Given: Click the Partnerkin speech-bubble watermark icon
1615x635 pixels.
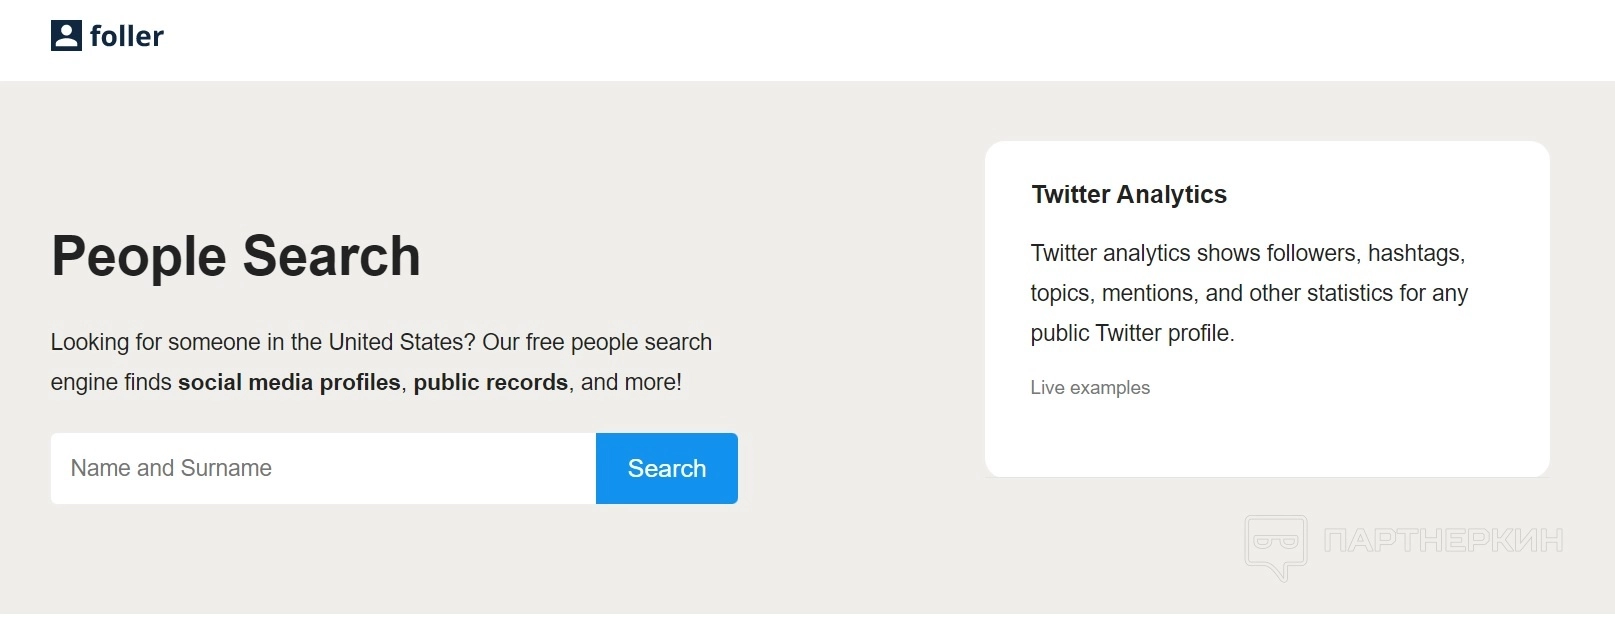Looking at the screenshot, I should pos(1275,546).
